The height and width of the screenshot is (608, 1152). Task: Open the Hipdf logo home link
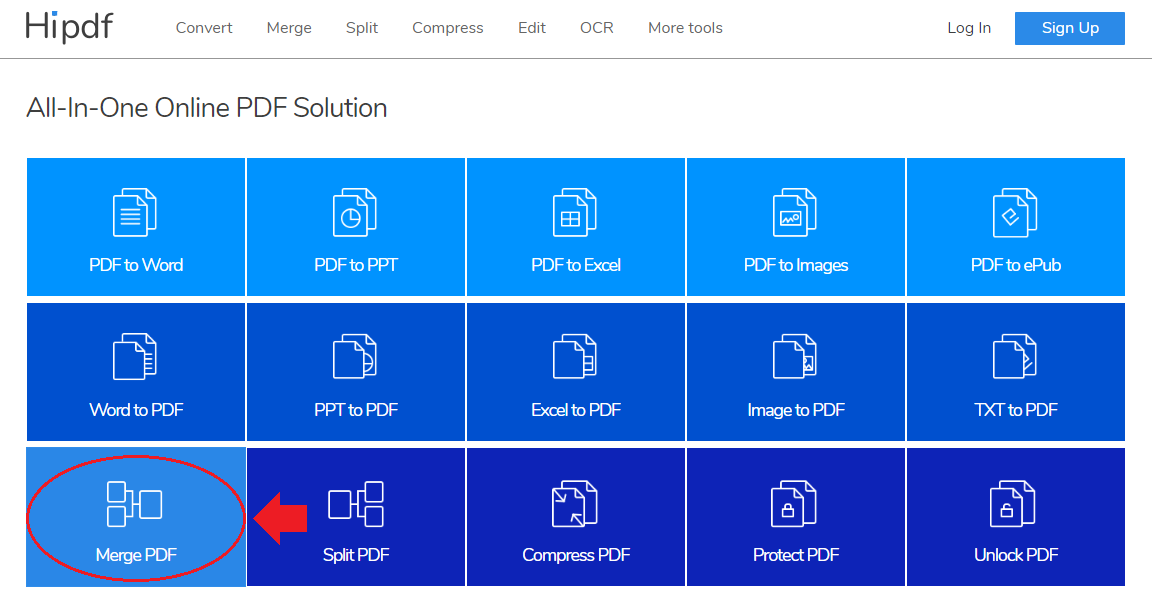69,27
